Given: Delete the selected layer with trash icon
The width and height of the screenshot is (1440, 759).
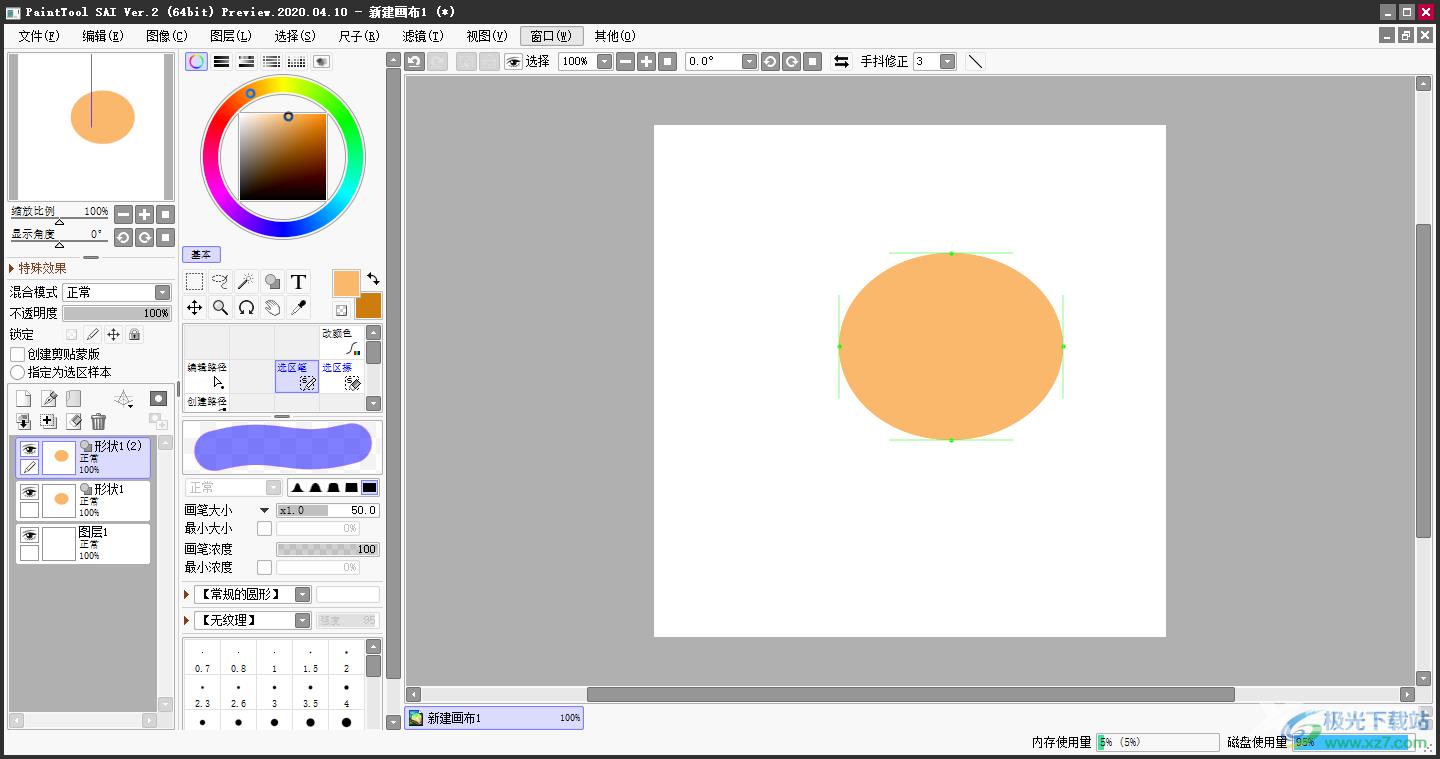Looking at the screenshot, I should 98,422.
